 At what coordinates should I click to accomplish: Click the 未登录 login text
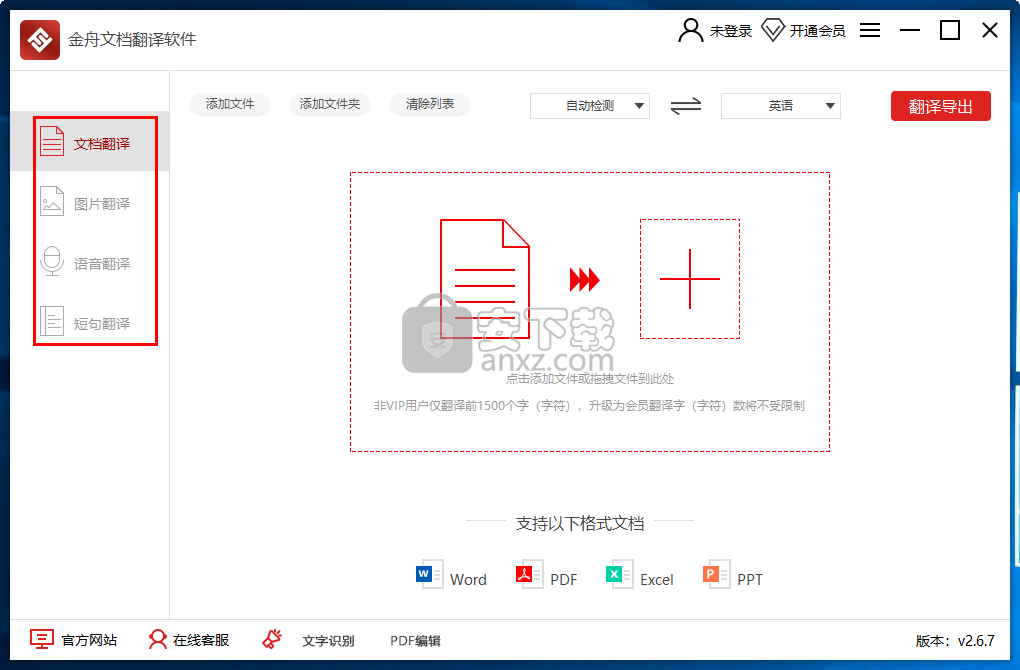[731, 31]
